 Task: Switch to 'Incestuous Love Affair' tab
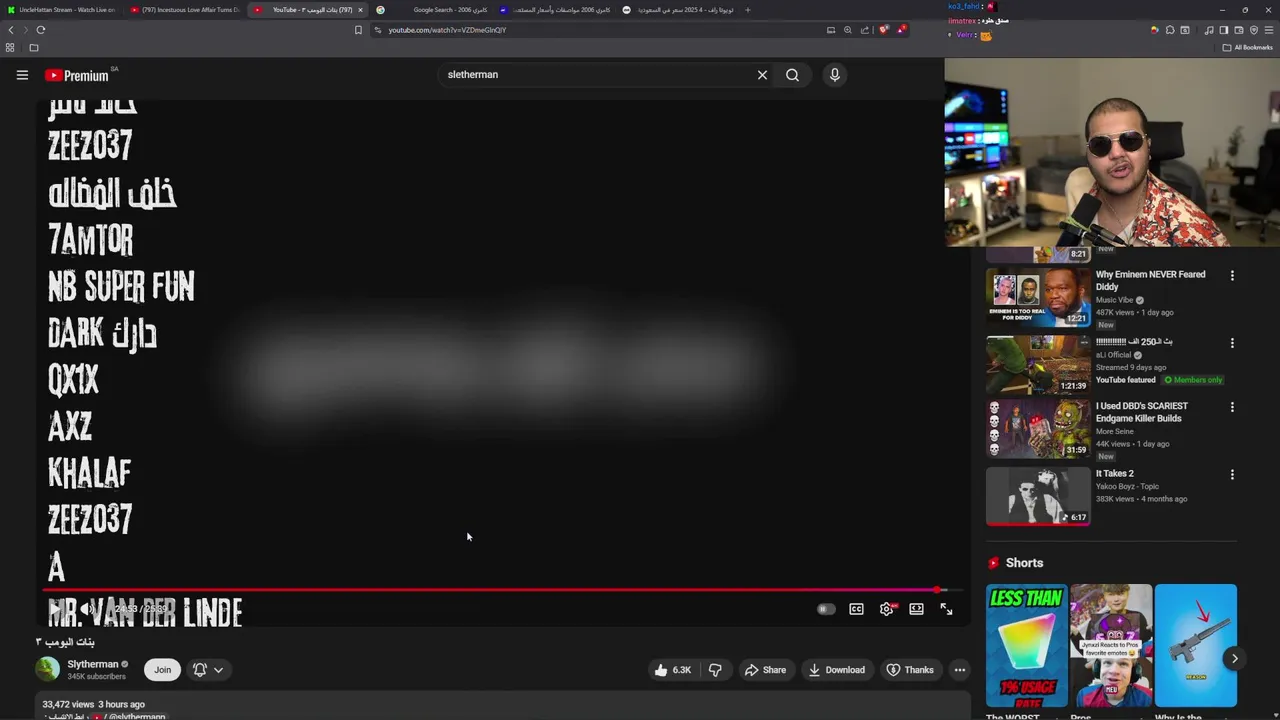tap(186, 10)
